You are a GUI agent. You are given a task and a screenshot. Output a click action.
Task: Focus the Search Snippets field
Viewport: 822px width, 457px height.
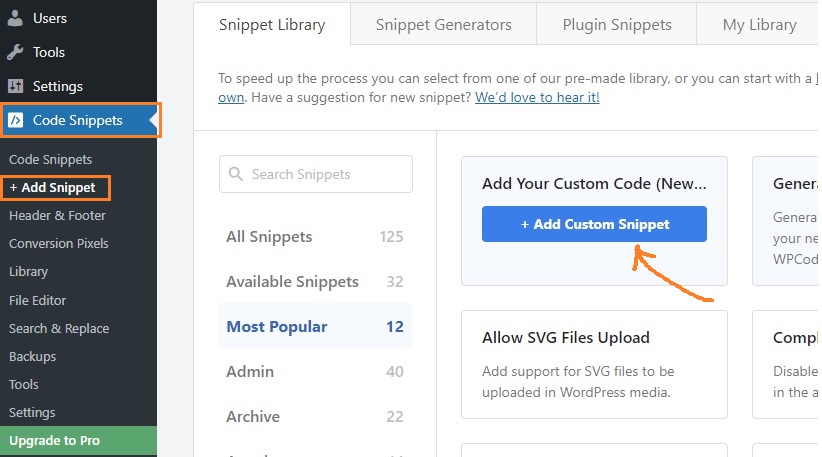coord(316,174)
